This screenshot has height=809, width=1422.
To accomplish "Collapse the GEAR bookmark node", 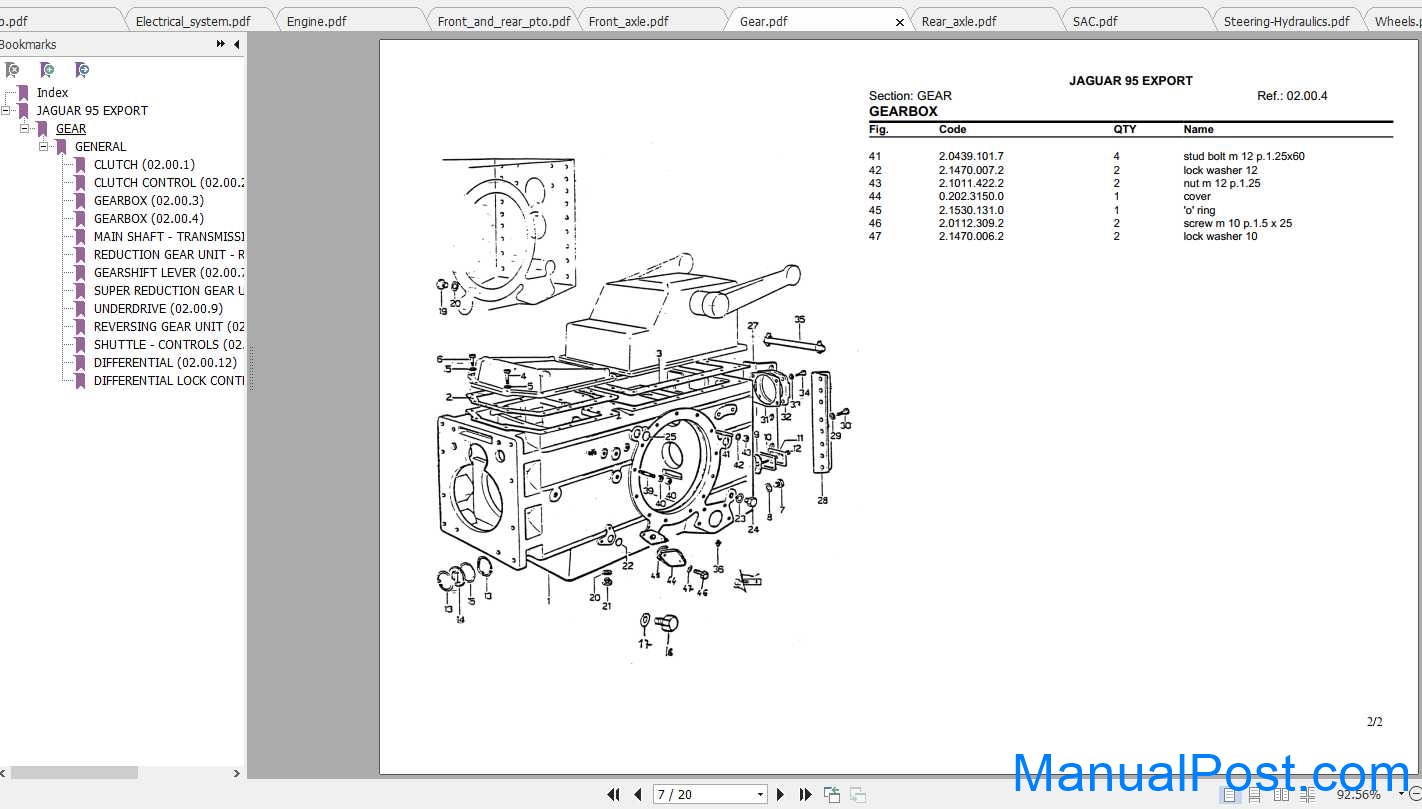I will click(x=24, y=128).
